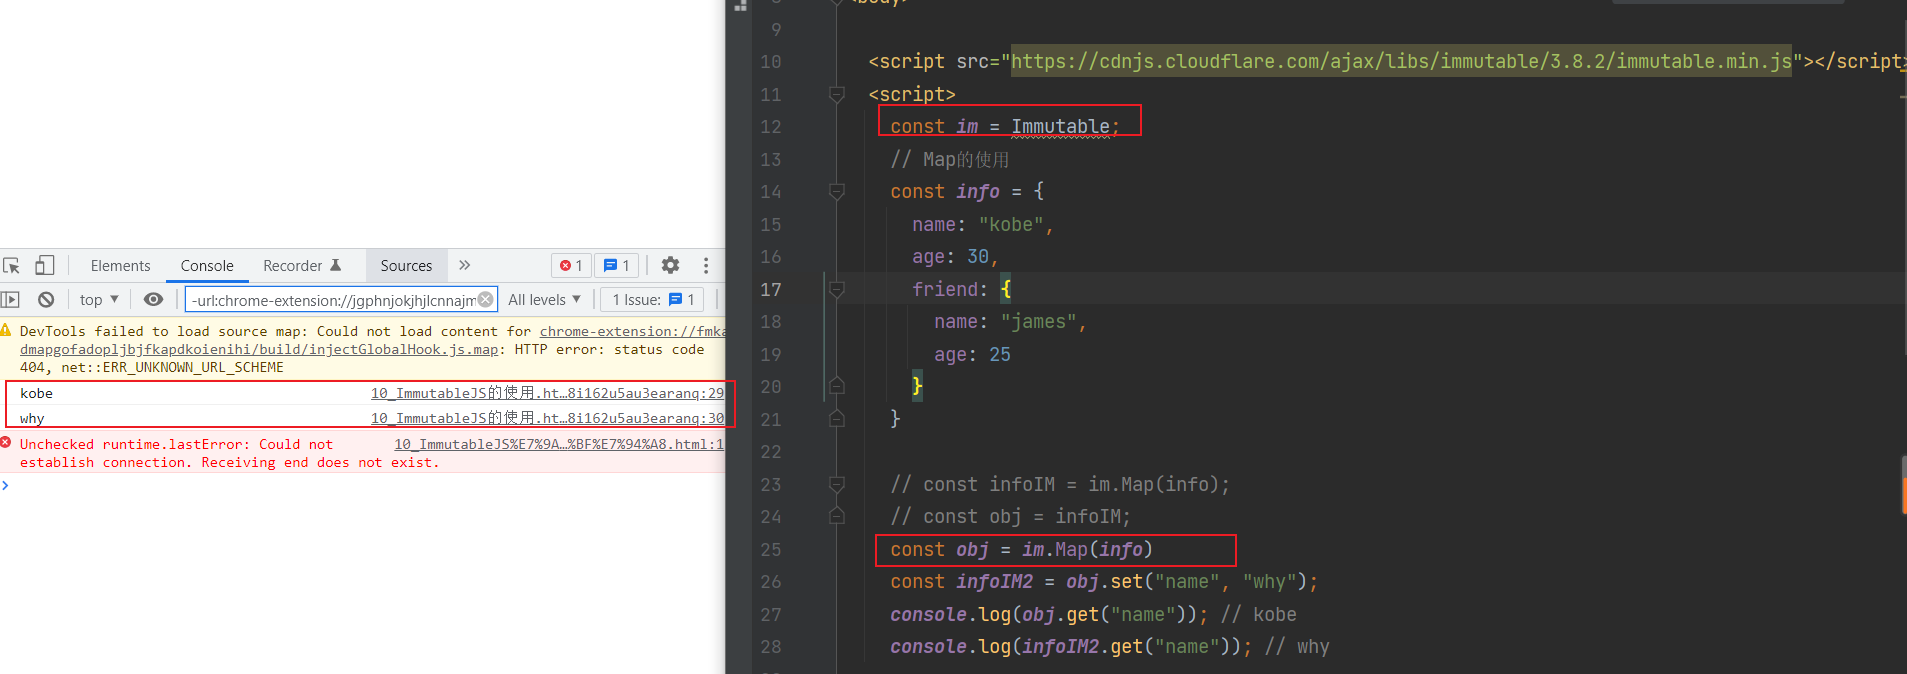Open the 'top' JavaScript context dropdown
The height and width of the screenshot is (674, 1907).
click(x=99, y=299)
